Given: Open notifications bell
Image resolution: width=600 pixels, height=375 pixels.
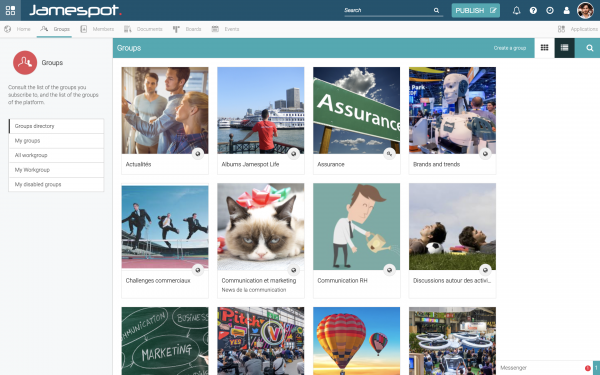Looking at the screenshot, I should click(x=517, y=10).
